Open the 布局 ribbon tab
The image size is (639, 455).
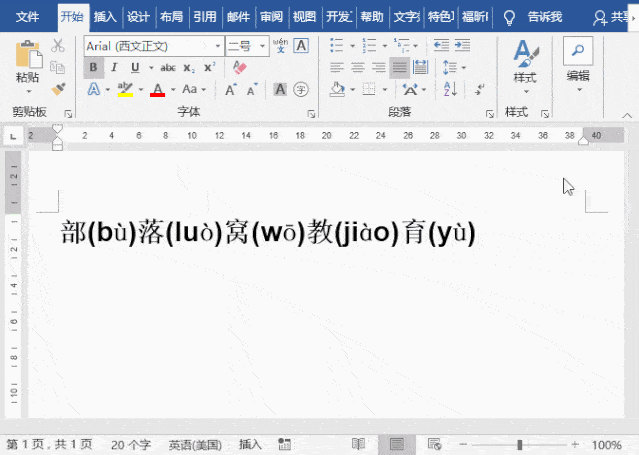click(x=171, y=17)
